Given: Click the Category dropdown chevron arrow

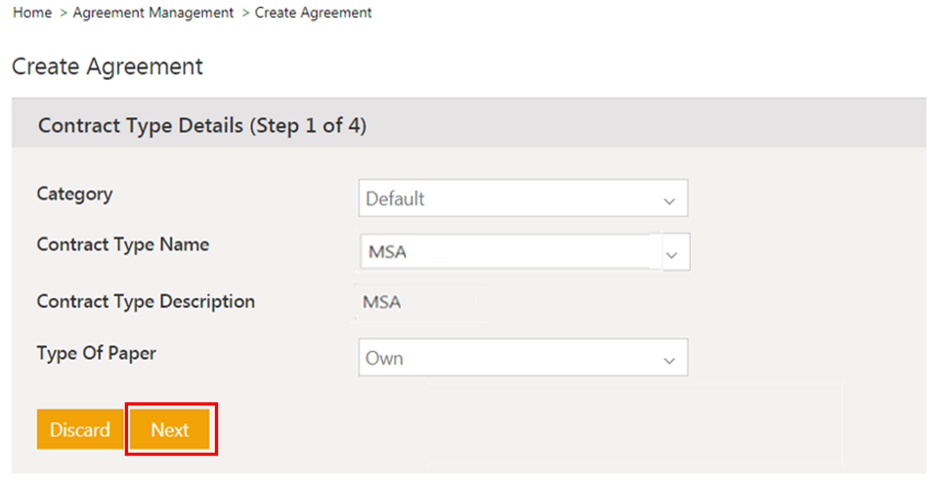Looking at the screenshot, I should (x=669, y=200).
